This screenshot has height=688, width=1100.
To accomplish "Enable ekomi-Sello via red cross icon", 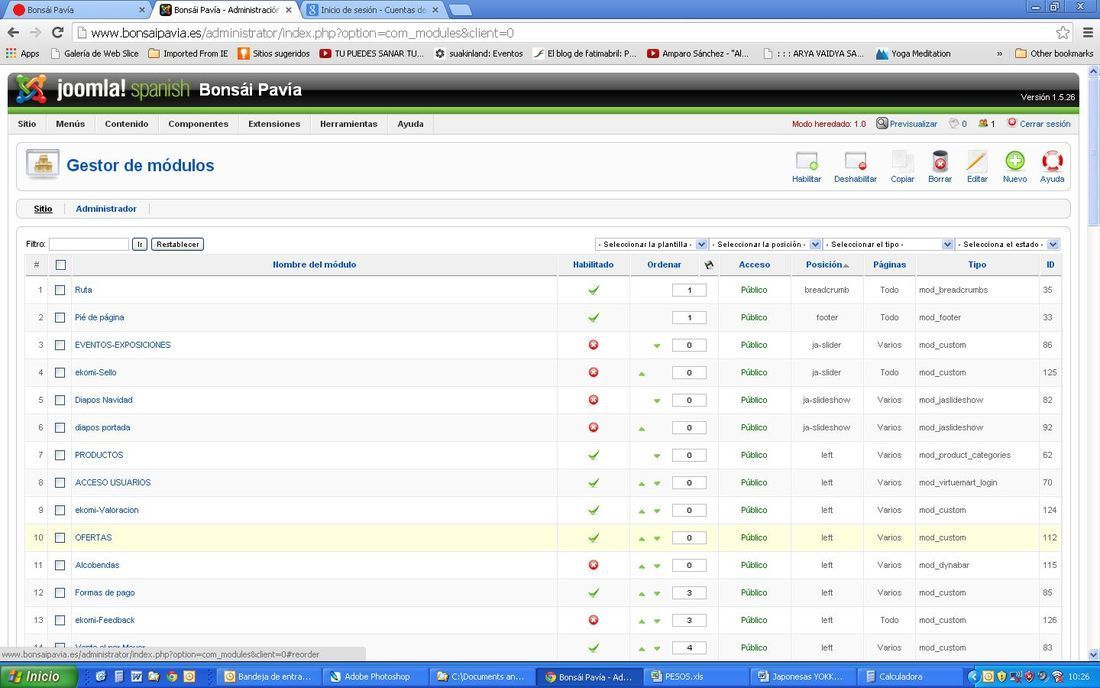I will point(593,372).
